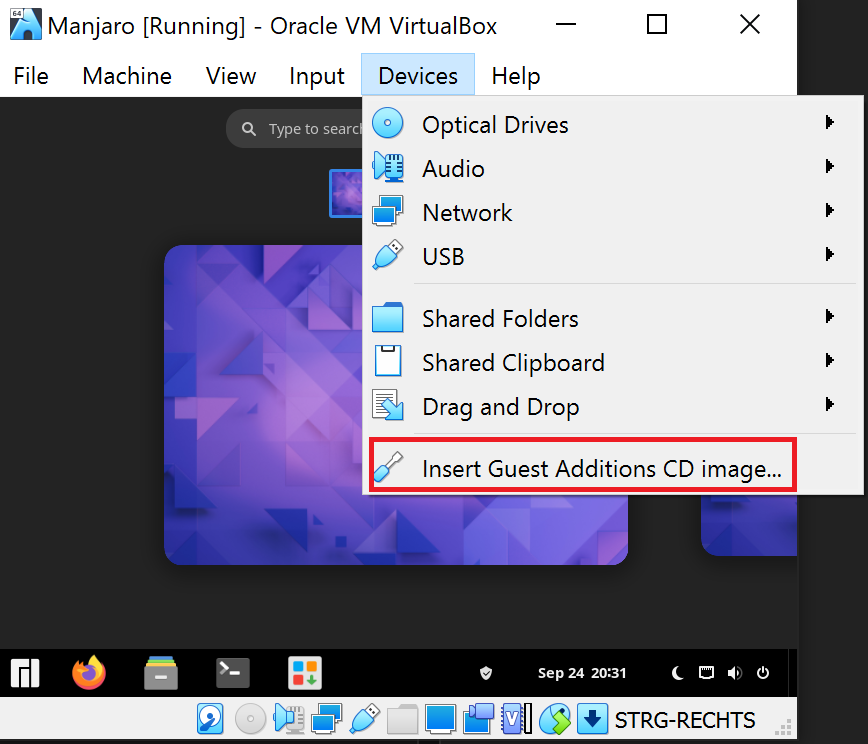Open the software installer icon in Manjaro panel

(x=305, y=673)
